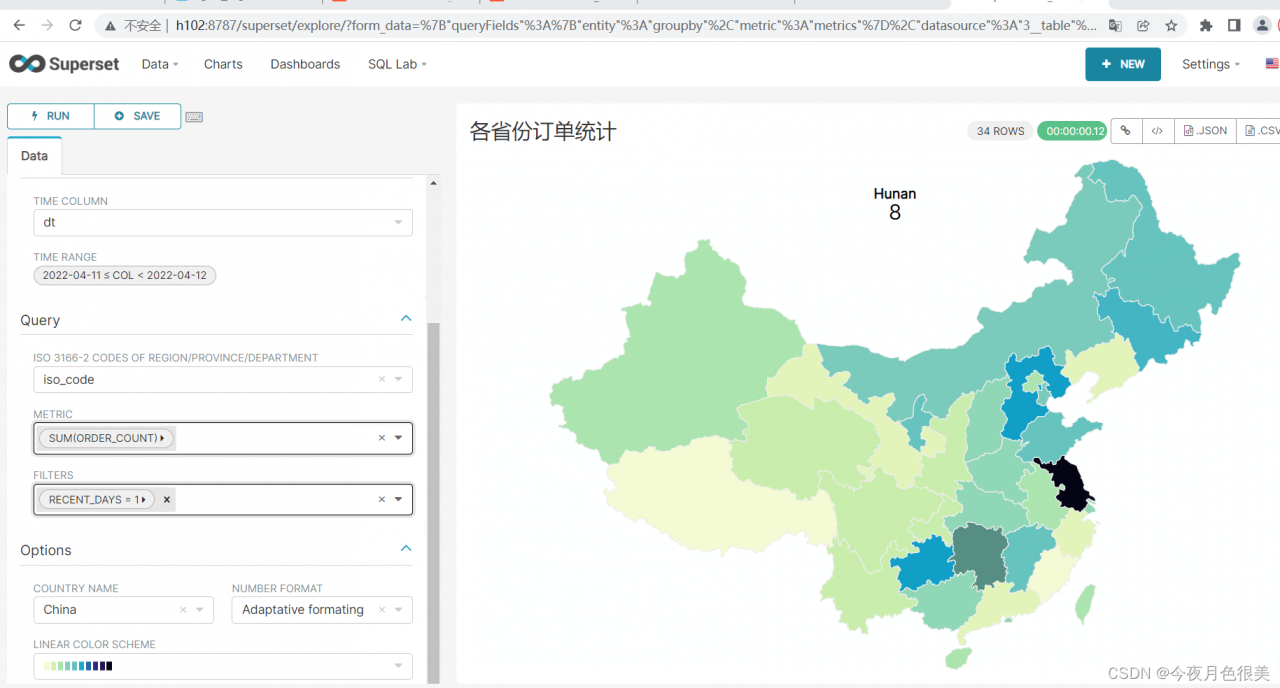The width and height of the screenshot is (1280, 688).
Task: Click the SAVE button
Action: click(x=137, y=116)
